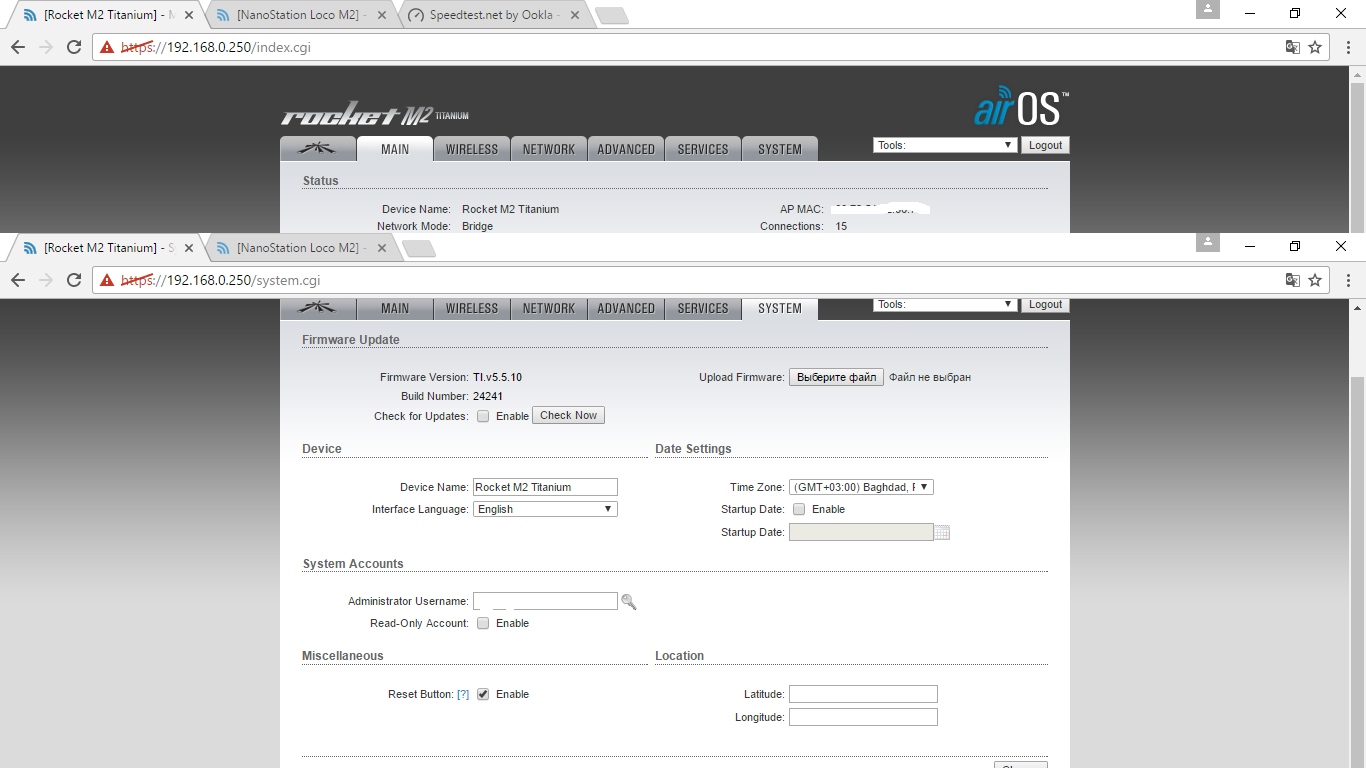The image size is (1366, 768).
Task: Click forward arrow in index.cgi window
Action: 46,47
